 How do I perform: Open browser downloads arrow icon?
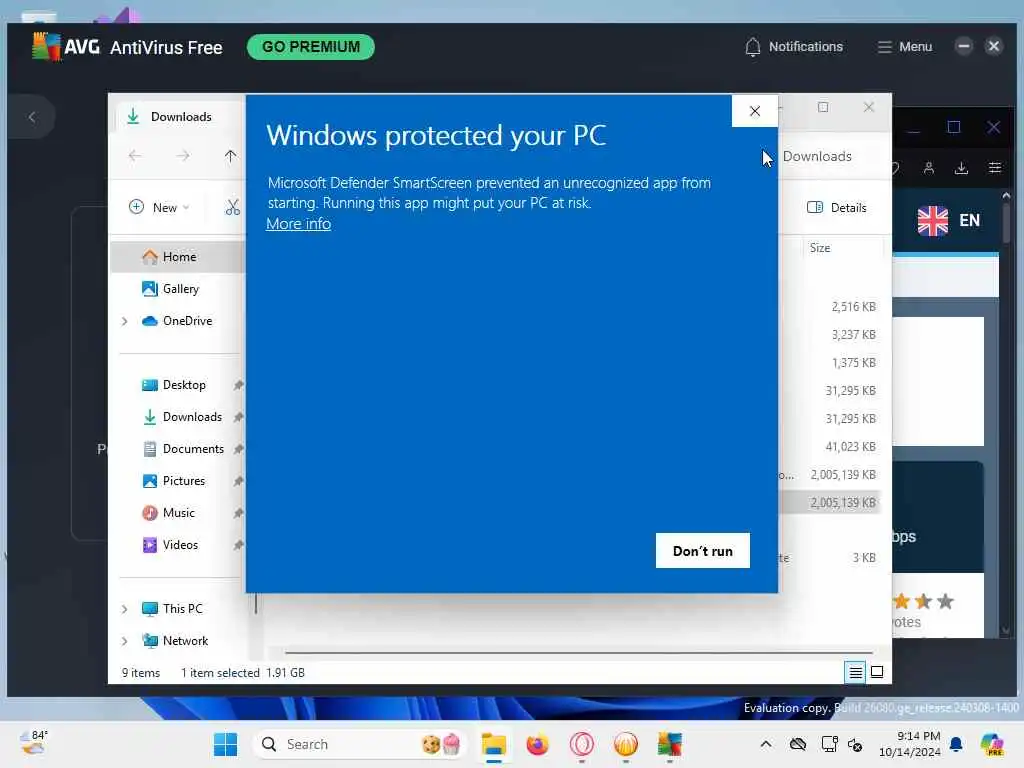(x=961, y=168)
